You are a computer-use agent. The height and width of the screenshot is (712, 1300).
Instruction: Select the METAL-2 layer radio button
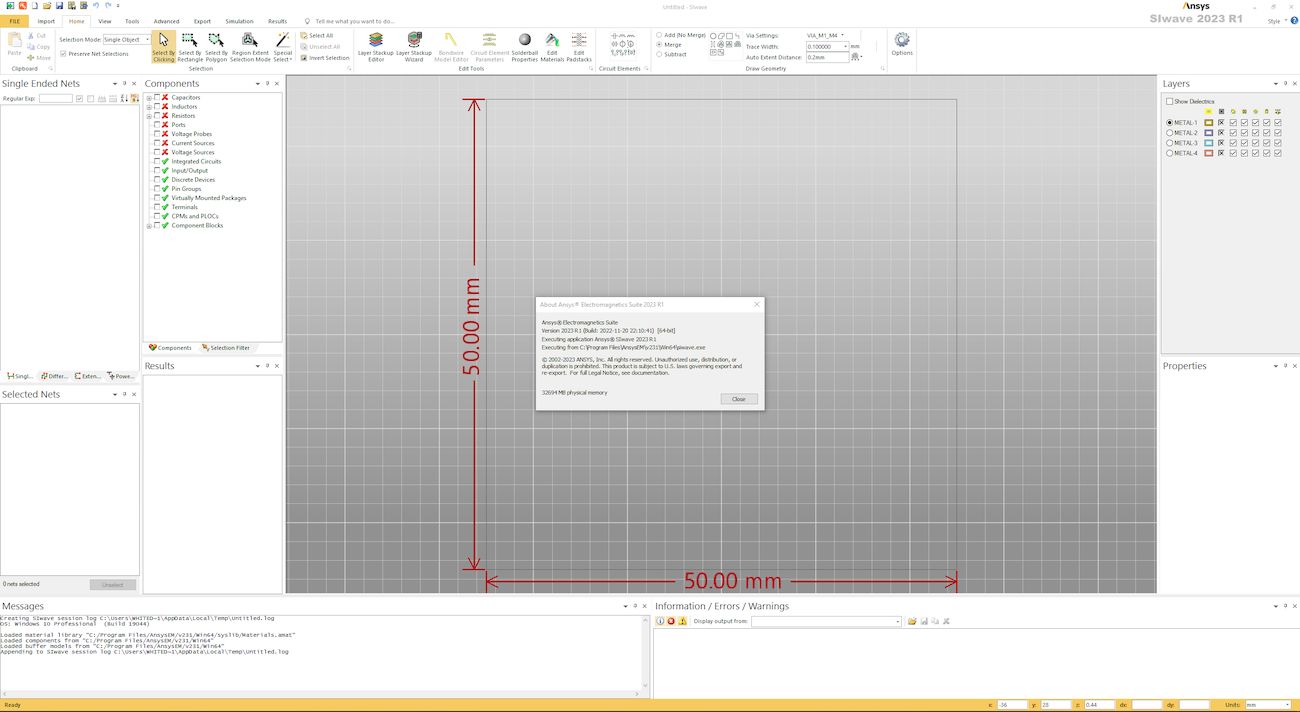pos(1170,133)
